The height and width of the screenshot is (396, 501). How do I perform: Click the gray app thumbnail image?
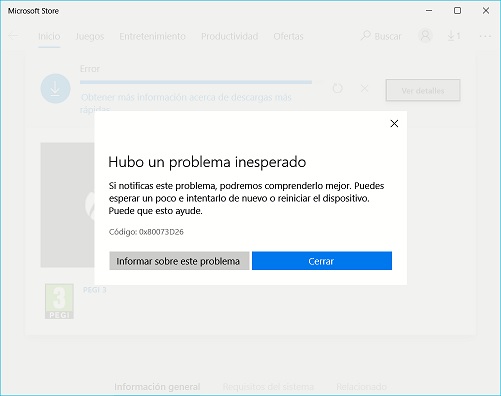coord(68,205)
